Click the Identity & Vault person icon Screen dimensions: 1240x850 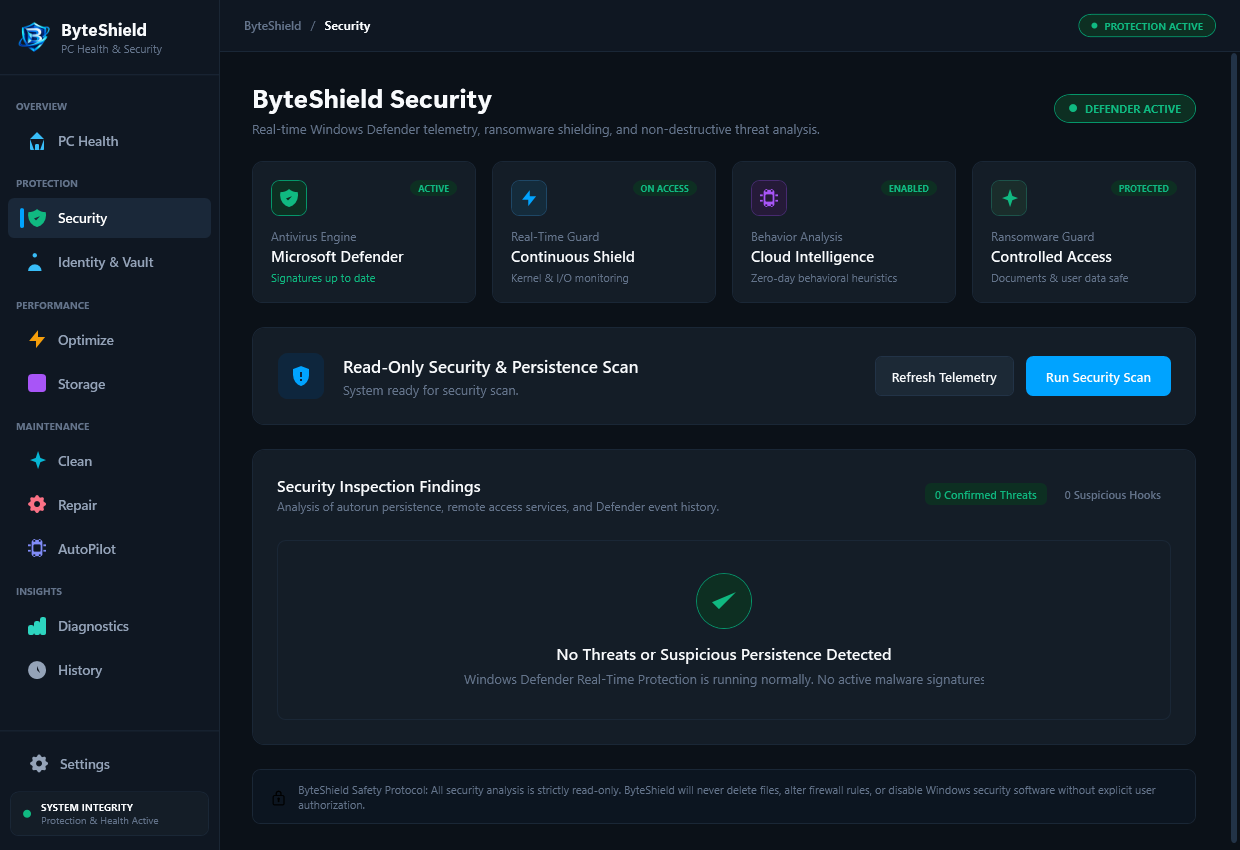pyautogui.click(x=37, y=262)
